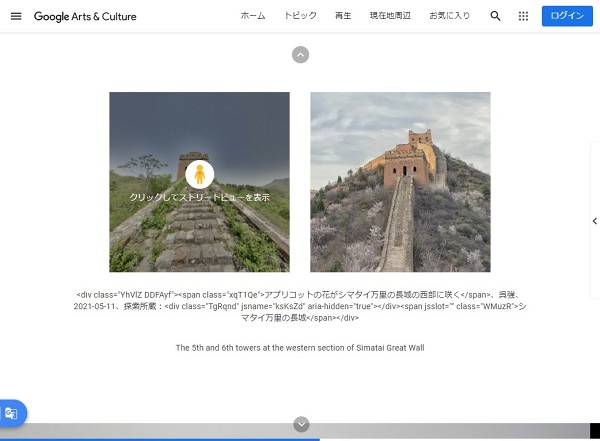Click the blue story progress bar
Image resolution: width=600 pixels, height=441 pixels.
[x=160, y=438]
